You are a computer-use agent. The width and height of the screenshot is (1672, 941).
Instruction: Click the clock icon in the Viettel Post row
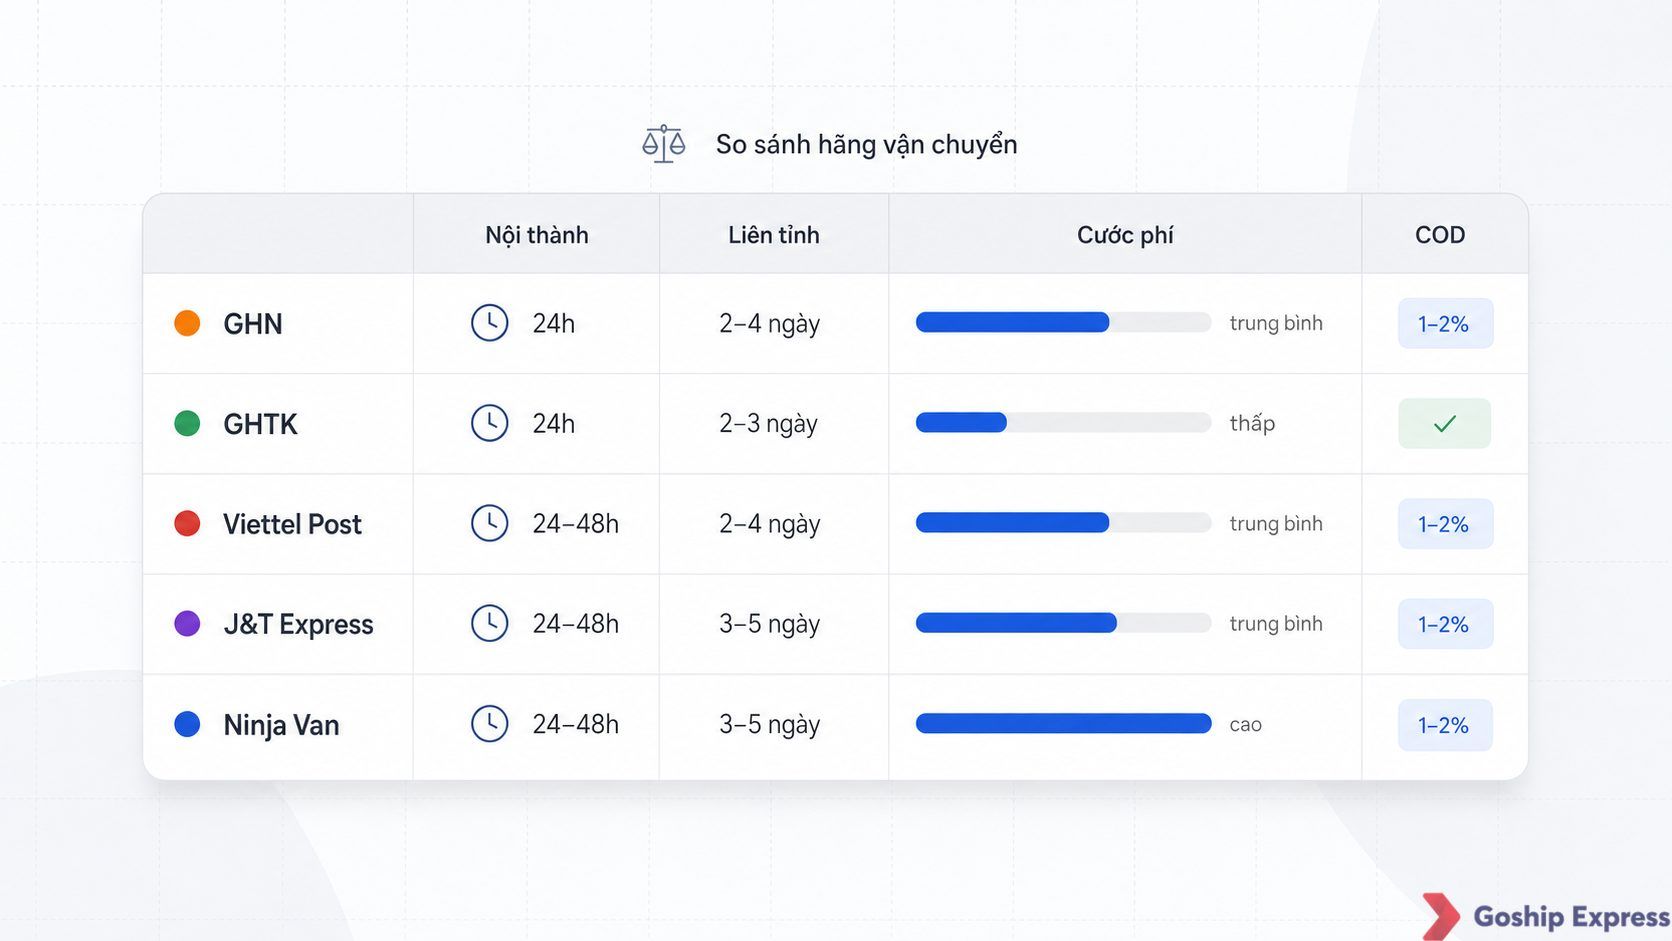point(490,523)
